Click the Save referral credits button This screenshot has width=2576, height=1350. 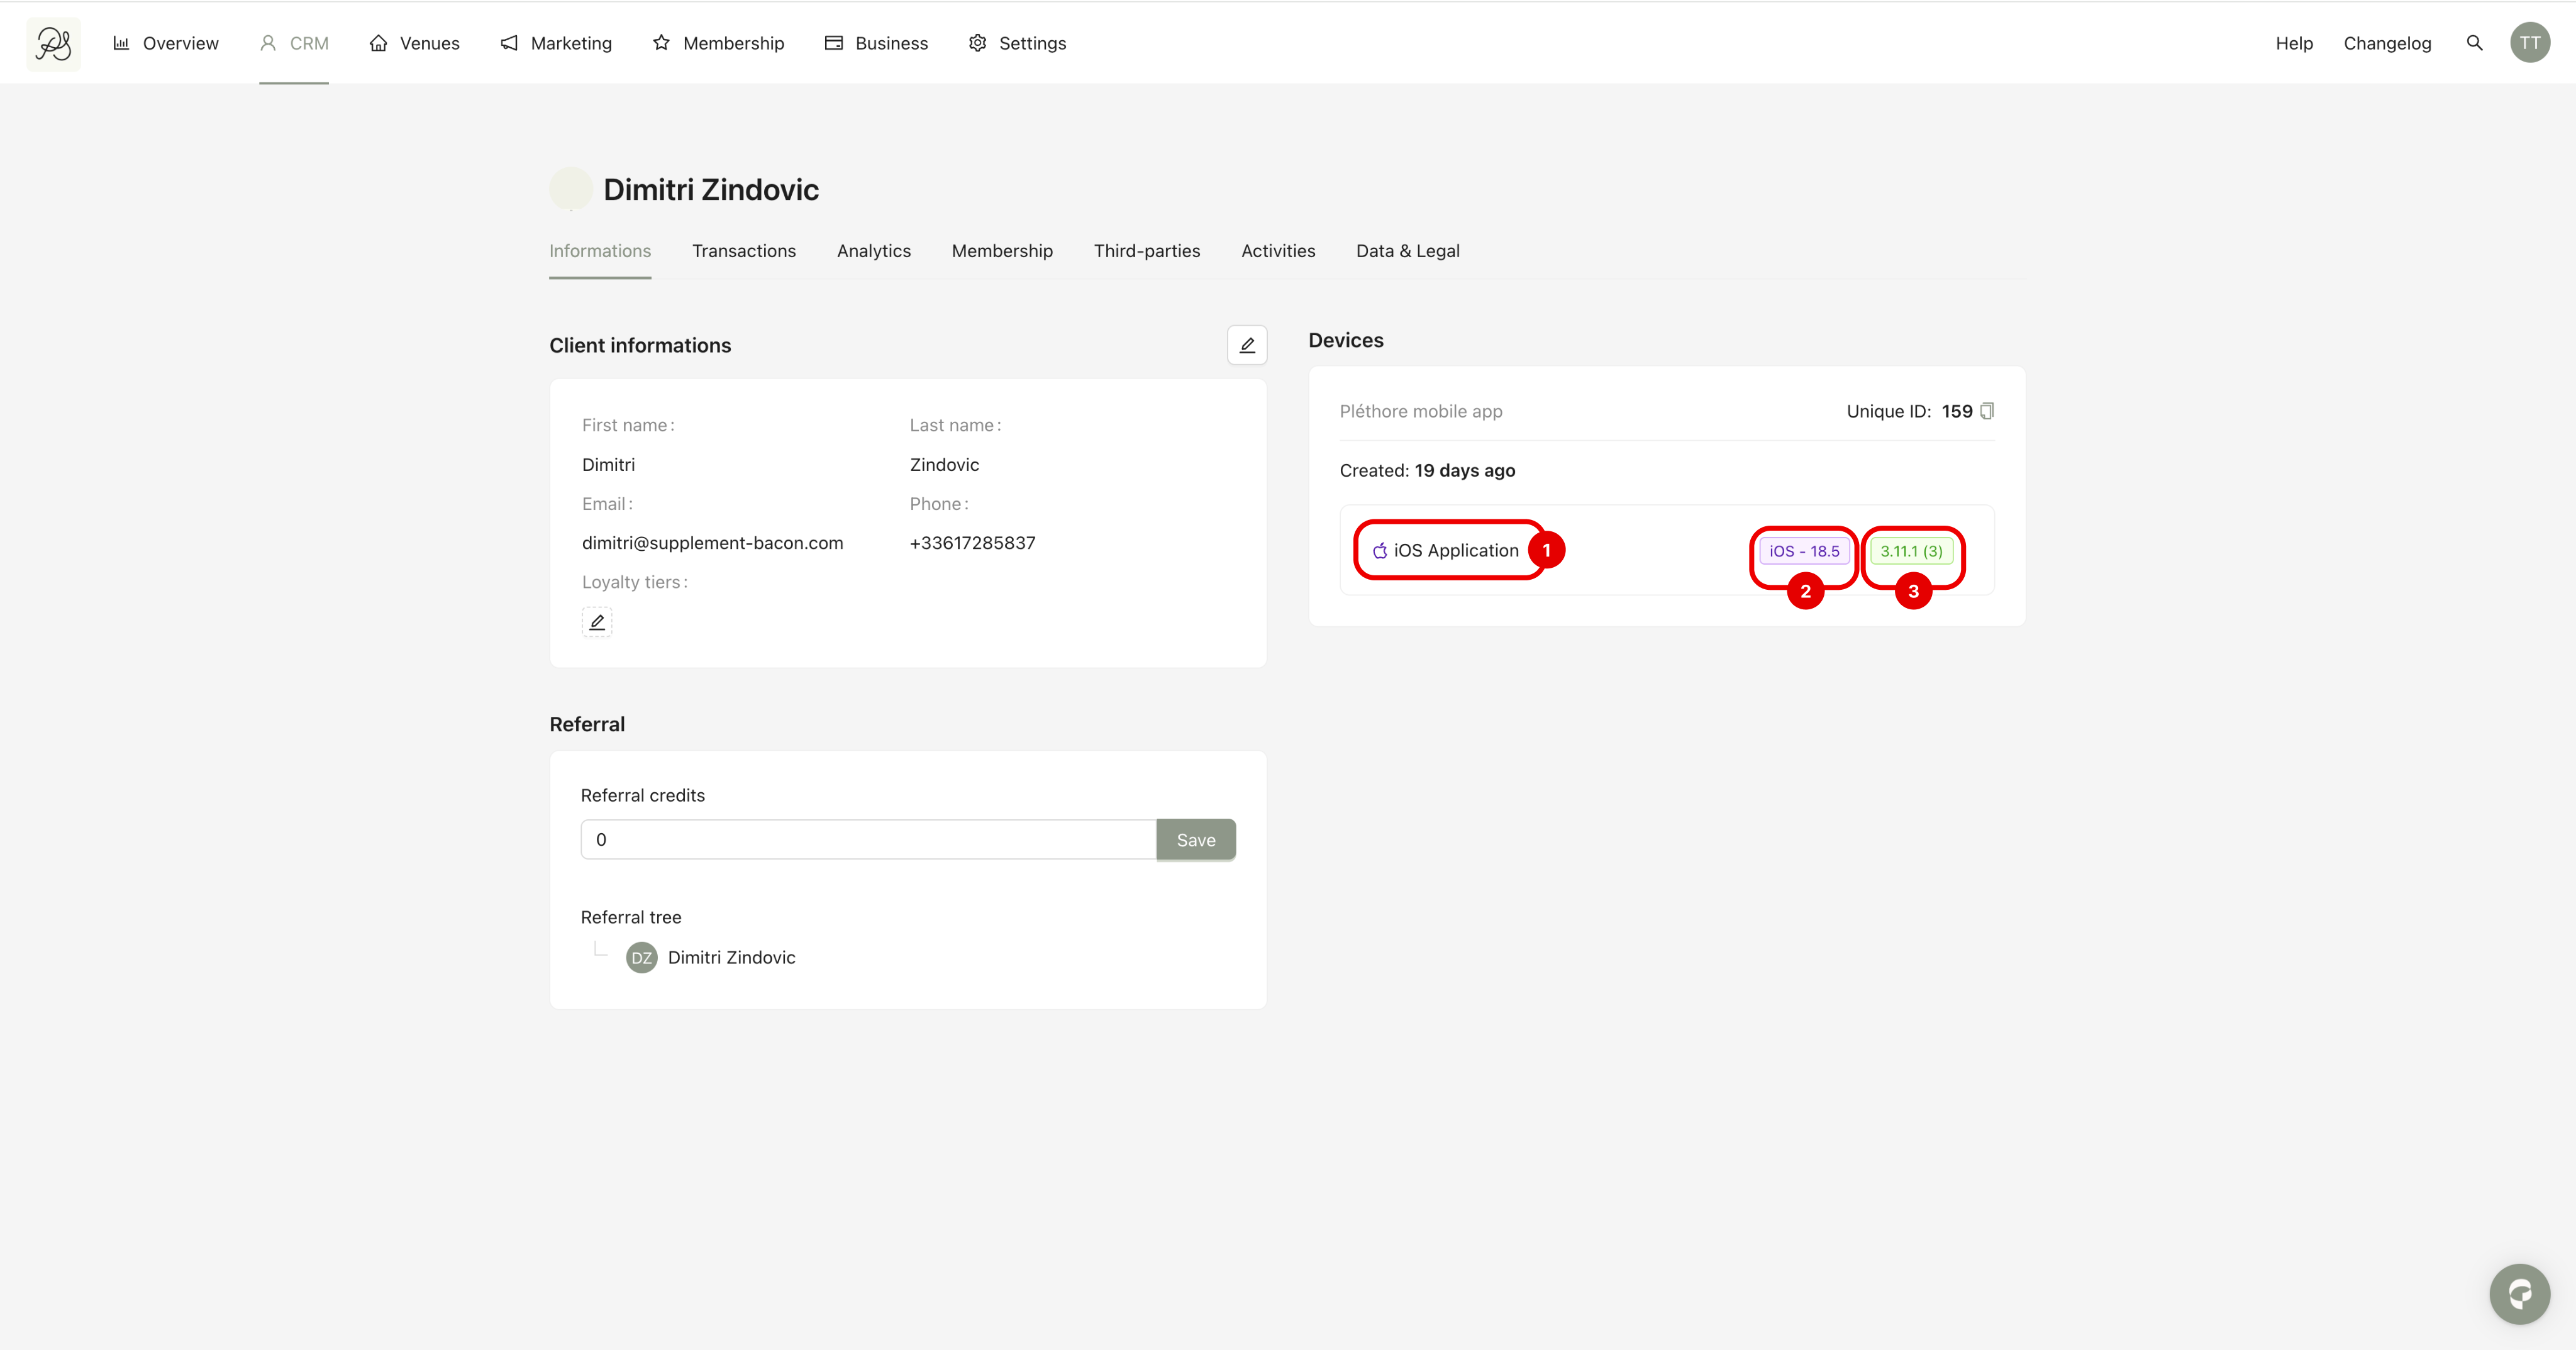point(1195,840)
